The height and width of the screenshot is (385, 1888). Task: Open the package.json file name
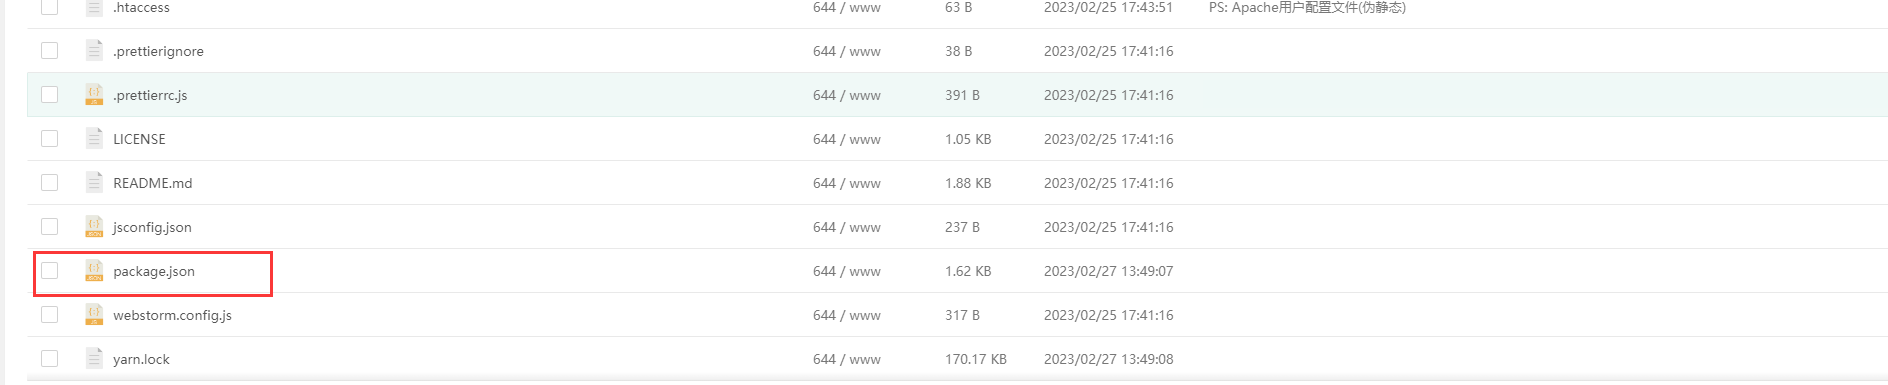pos(154,272)
